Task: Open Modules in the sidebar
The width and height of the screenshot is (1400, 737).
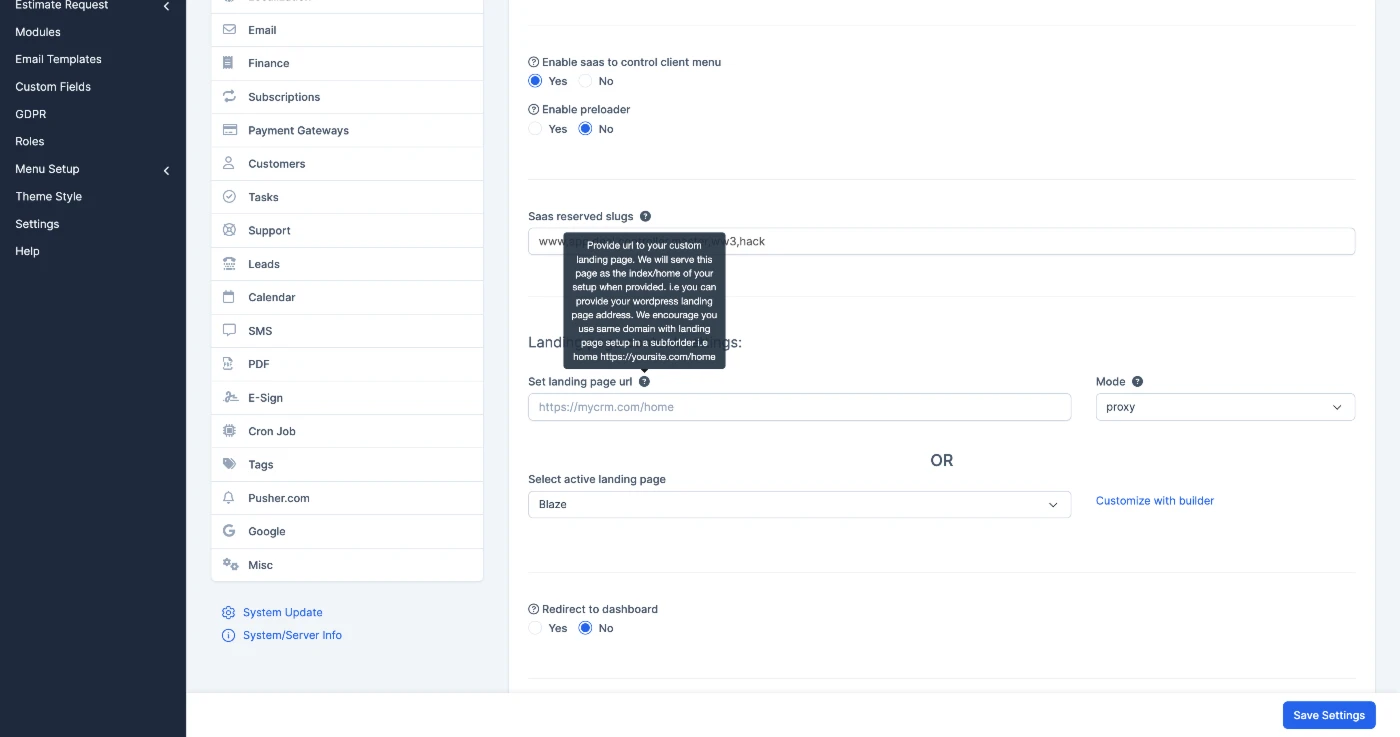Action: click(38, 32)
